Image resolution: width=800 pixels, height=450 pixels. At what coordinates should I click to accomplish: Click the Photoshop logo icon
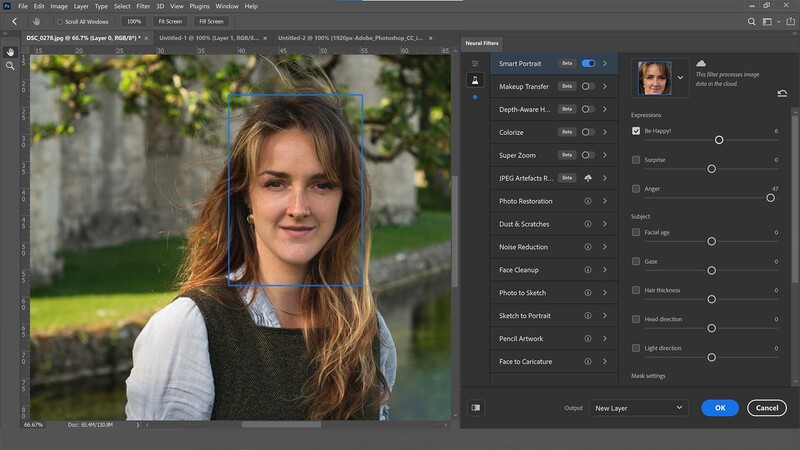click(7, 6)
